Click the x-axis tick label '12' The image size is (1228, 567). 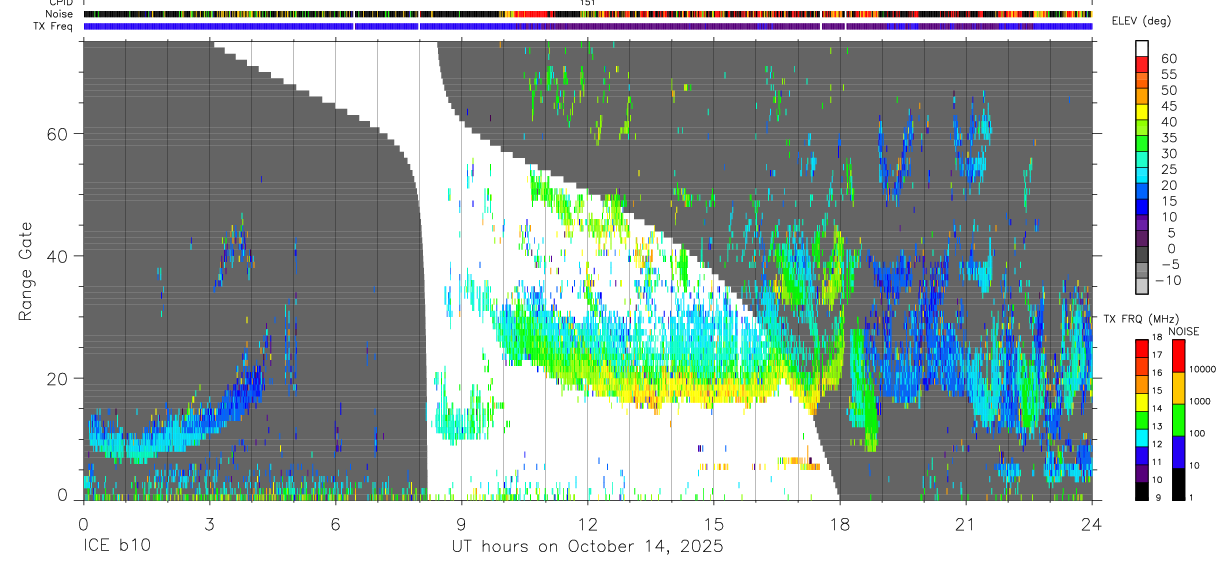[587, 524]
